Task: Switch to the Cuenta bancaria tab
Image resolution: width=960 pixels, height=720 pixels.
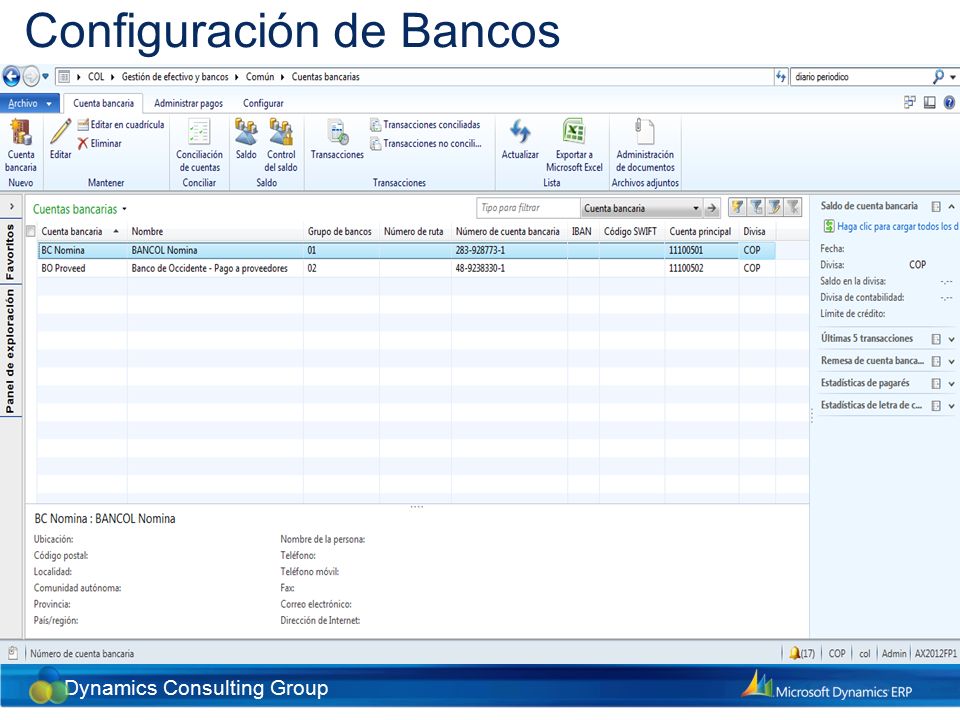Action: (x=103, y=103)
